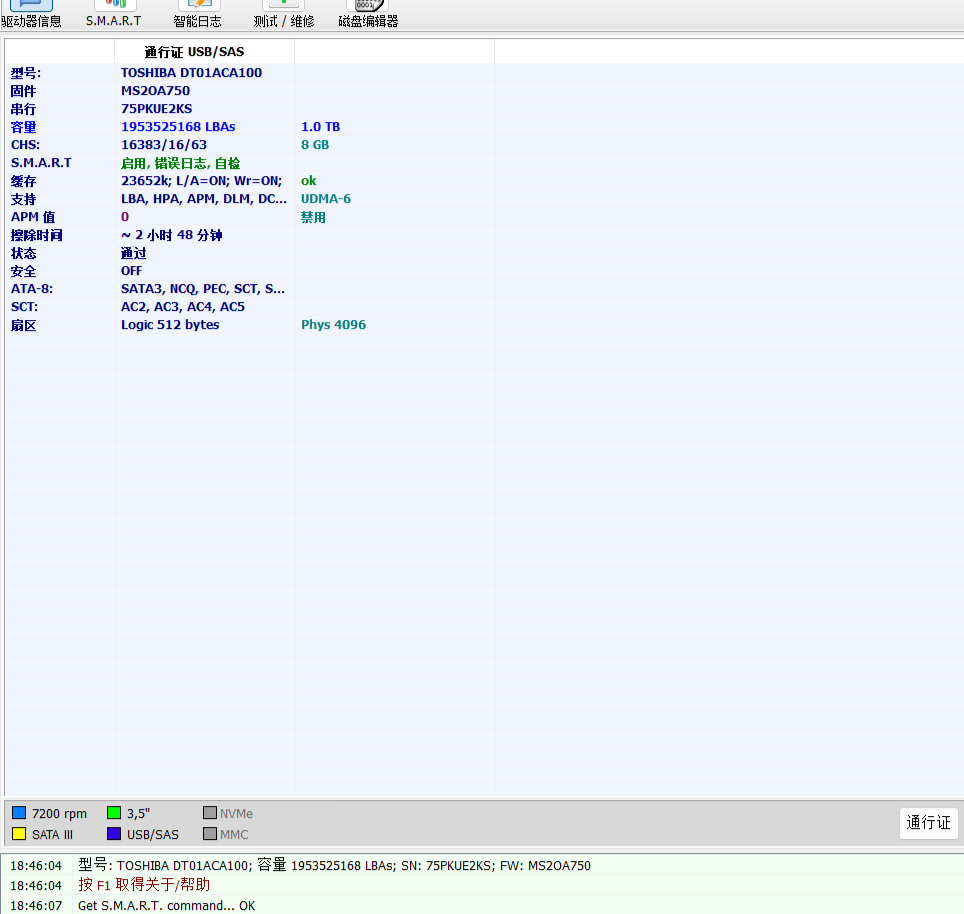This screenshot has width=964, height=914.
Task: Click the UDMA-6 cell
Action: (326, 199)
